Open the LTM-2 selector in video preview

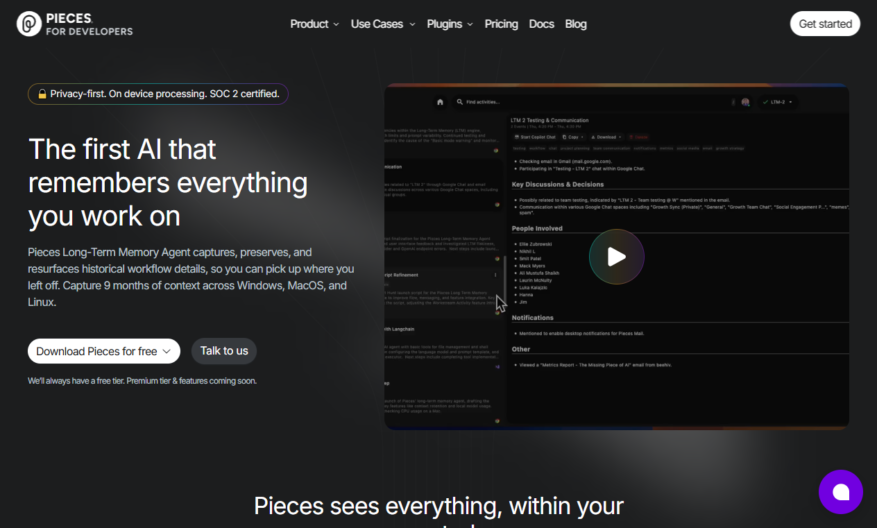coord(777,102)
